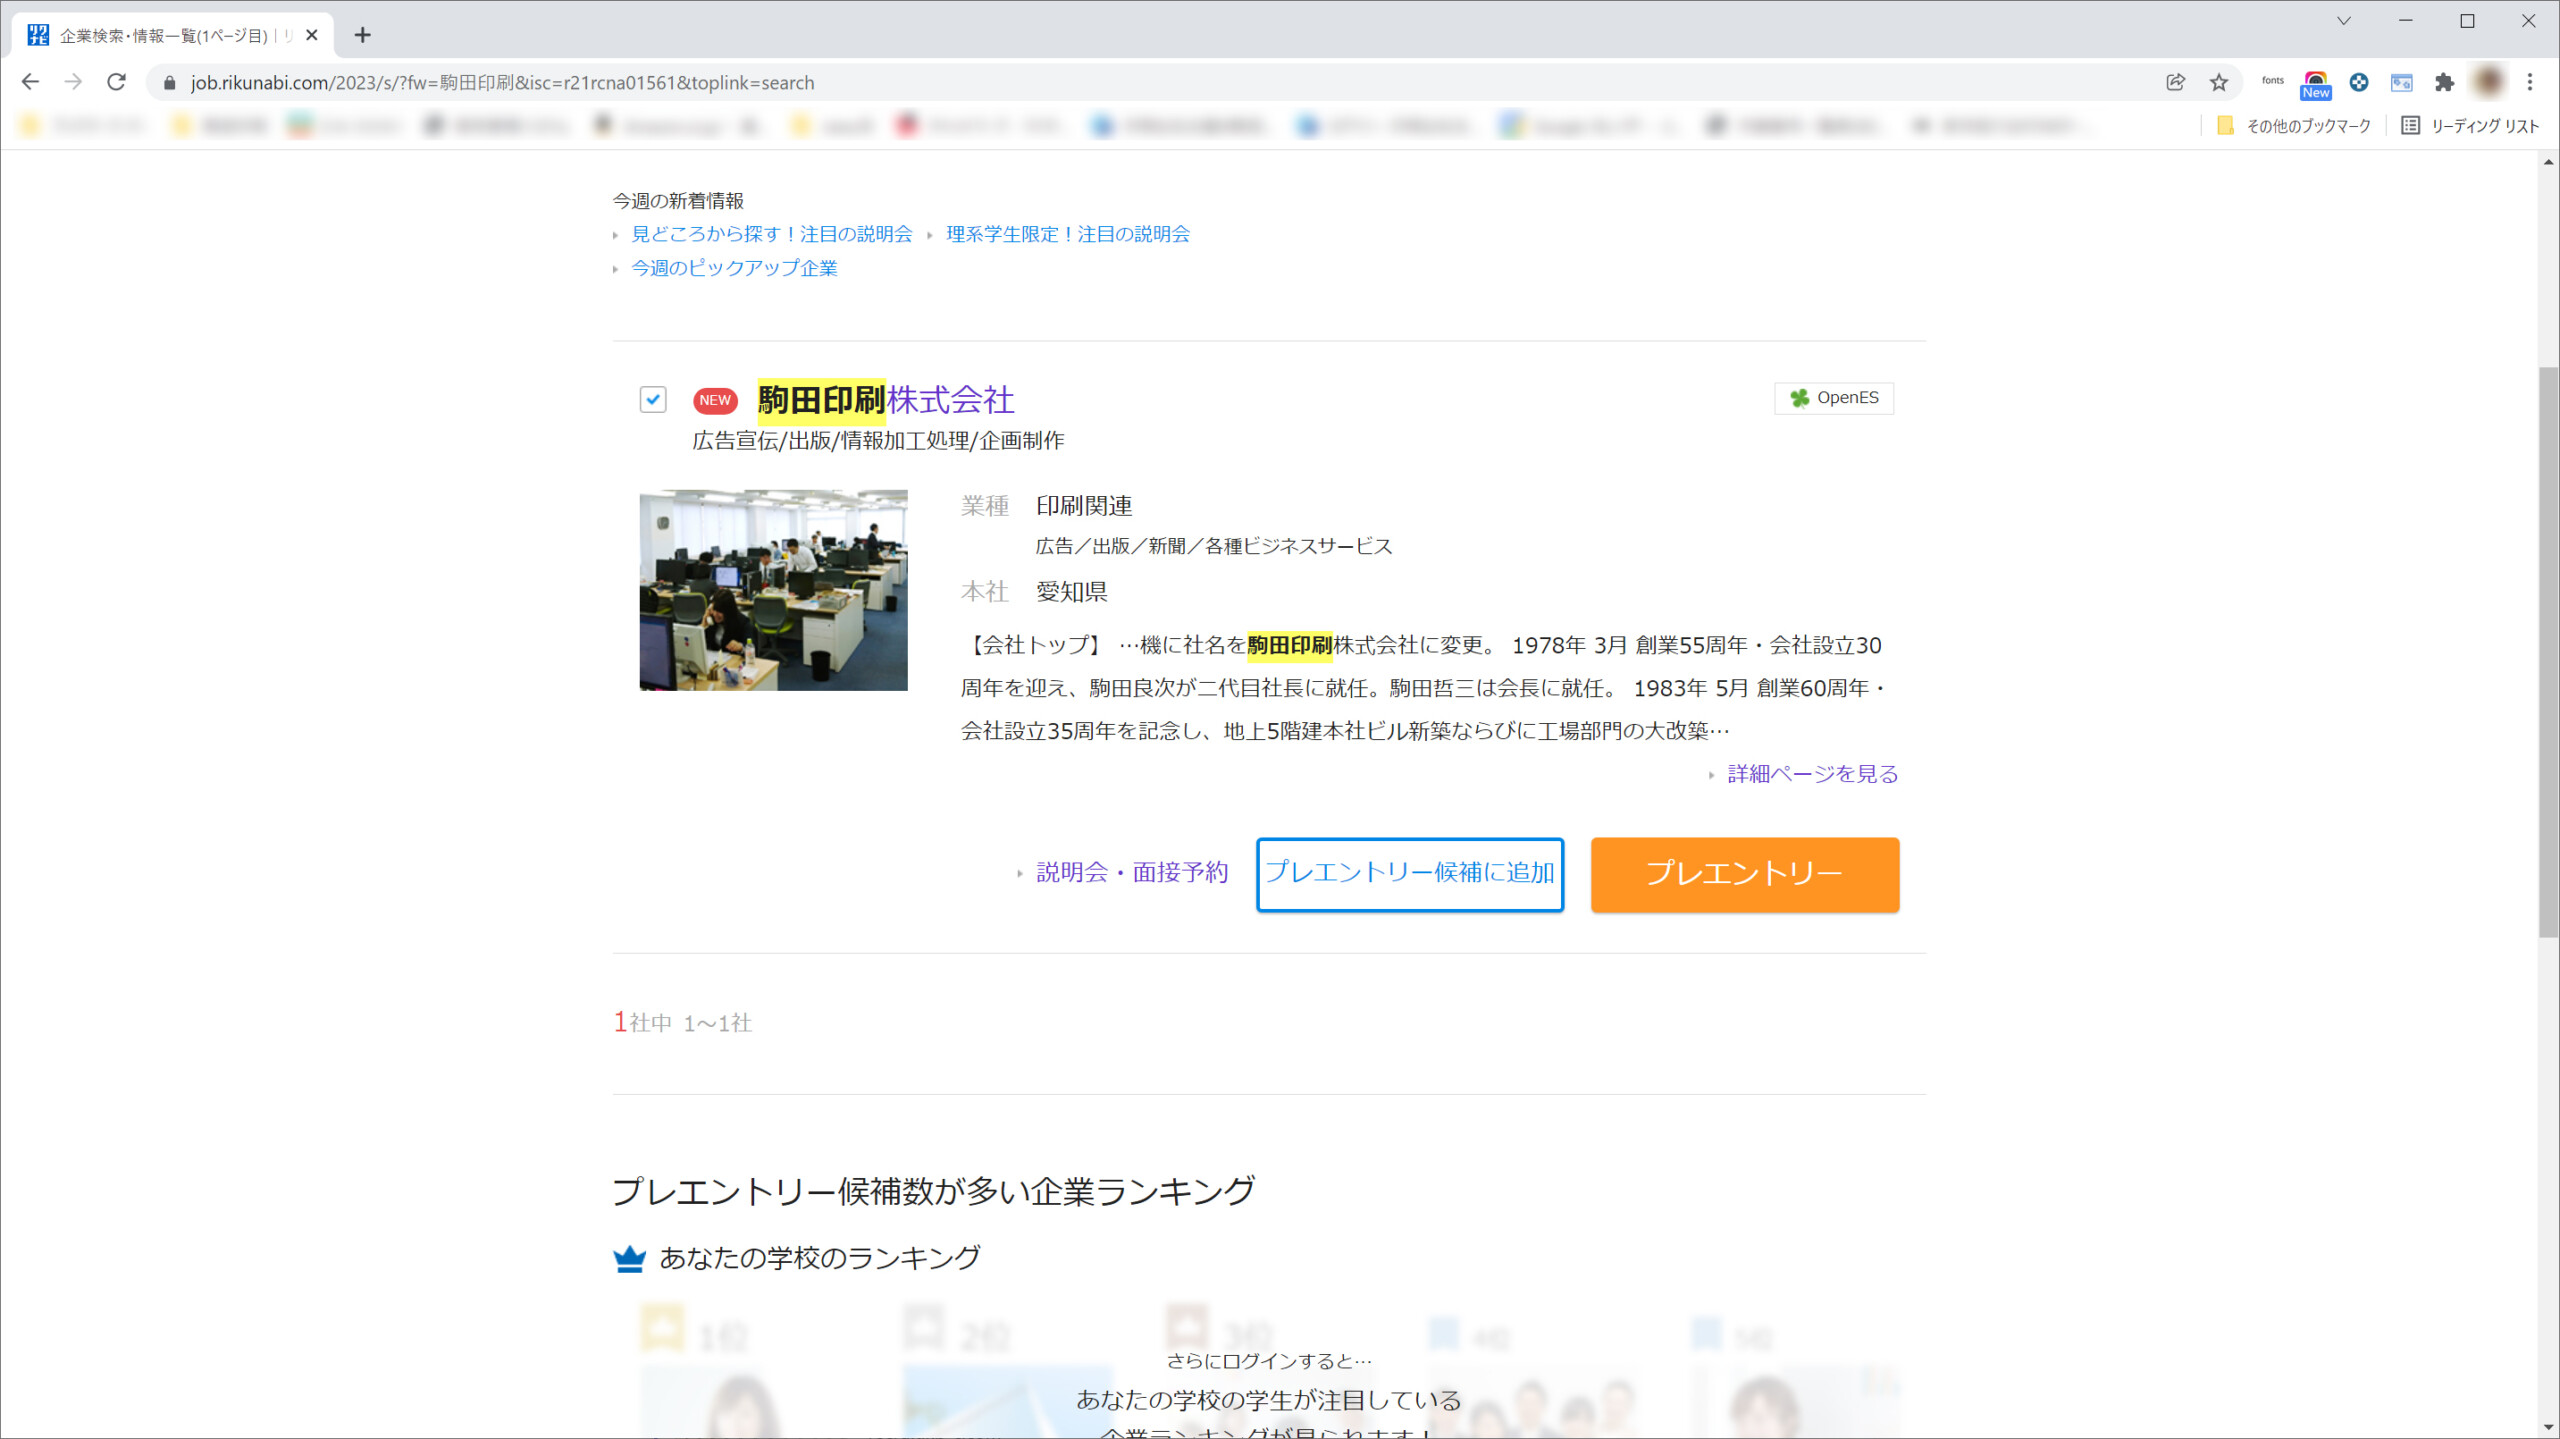Click the browser forward arrow

[x=73, y=82]
